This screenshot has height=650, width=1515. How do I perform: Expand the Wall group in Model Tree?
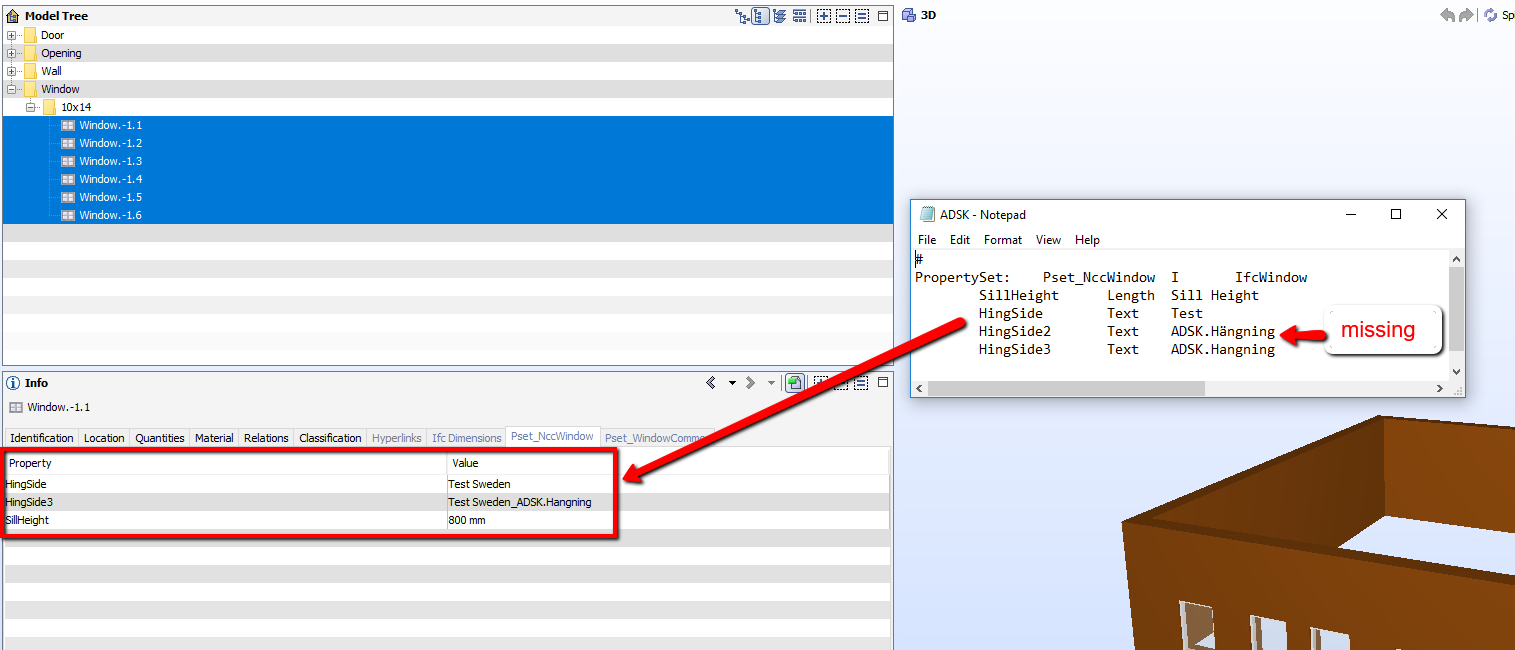coord(11,70)
